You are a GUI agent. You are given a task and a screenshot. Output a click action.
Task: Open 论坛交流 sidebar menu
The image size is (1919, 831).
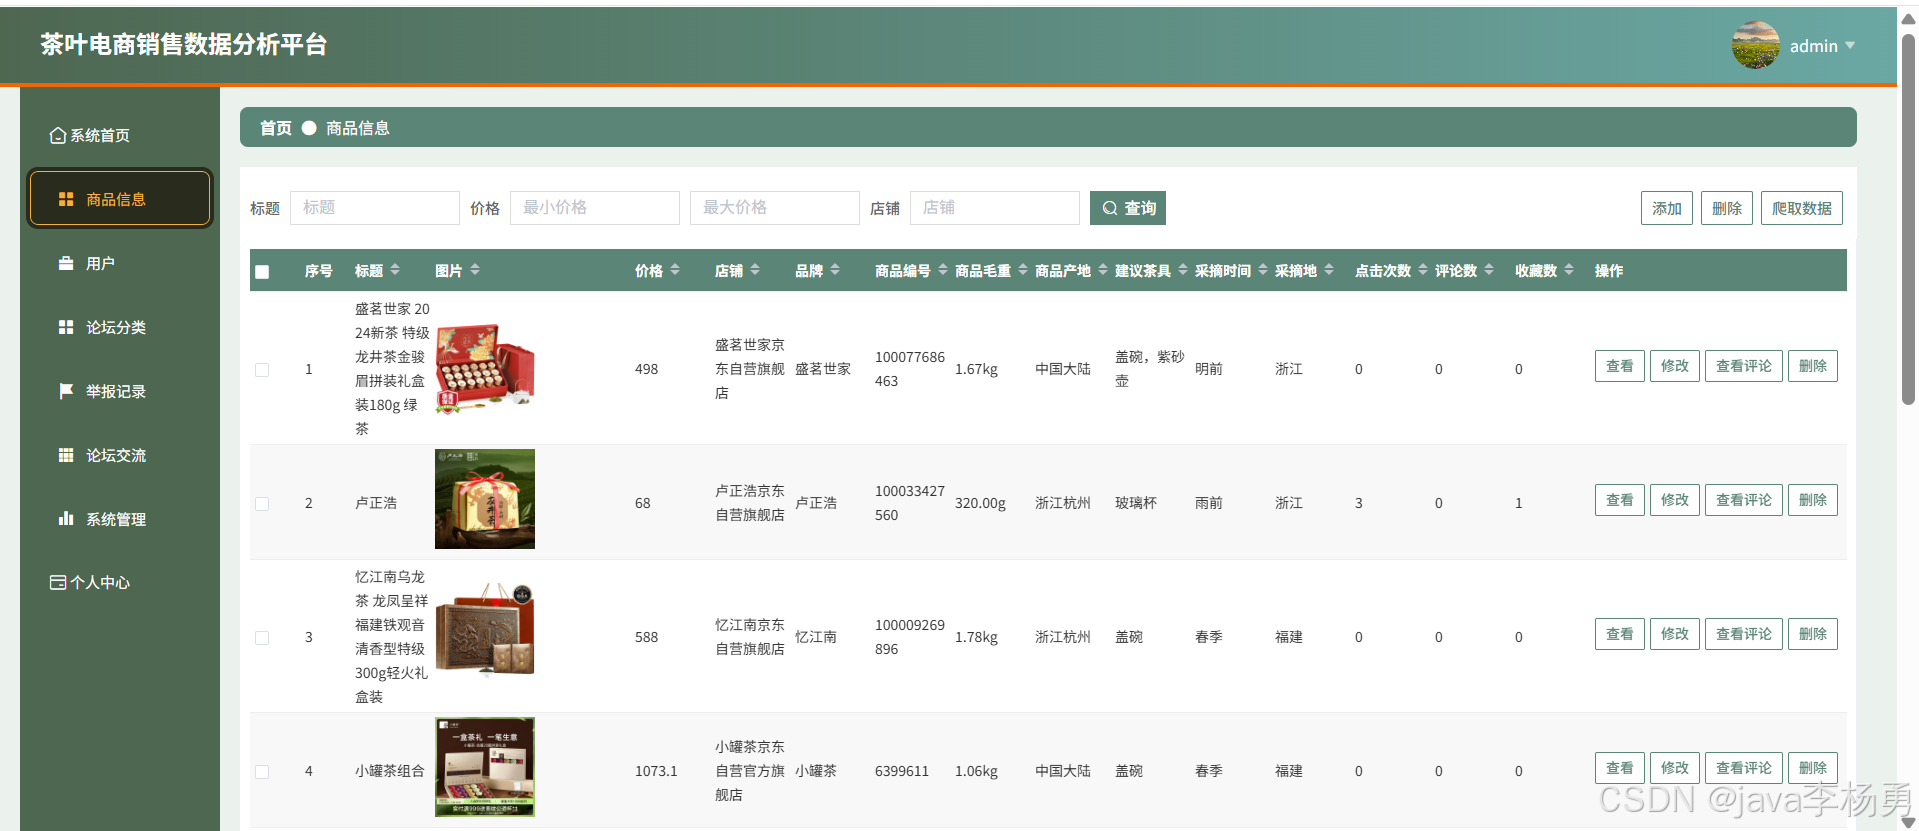120,455
